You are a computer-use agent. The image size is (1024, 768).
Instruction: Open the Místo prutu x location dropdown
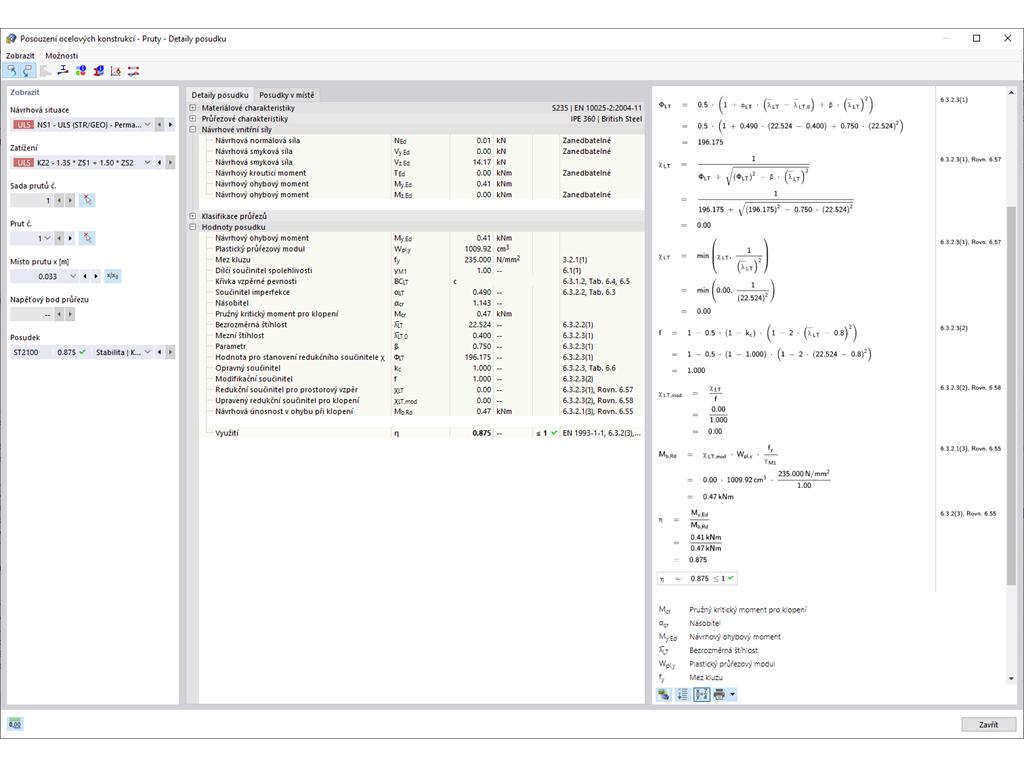[x=73, y=276]
